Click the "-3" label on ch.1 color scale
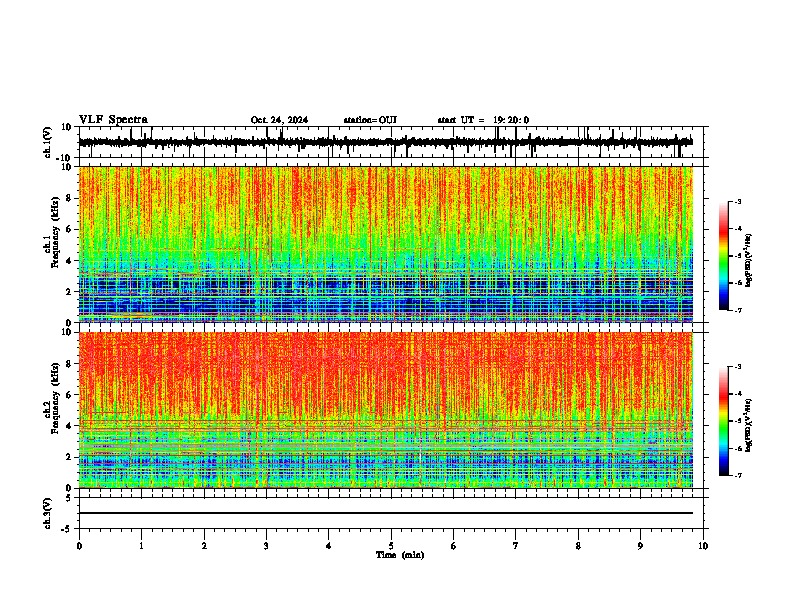 737,201
